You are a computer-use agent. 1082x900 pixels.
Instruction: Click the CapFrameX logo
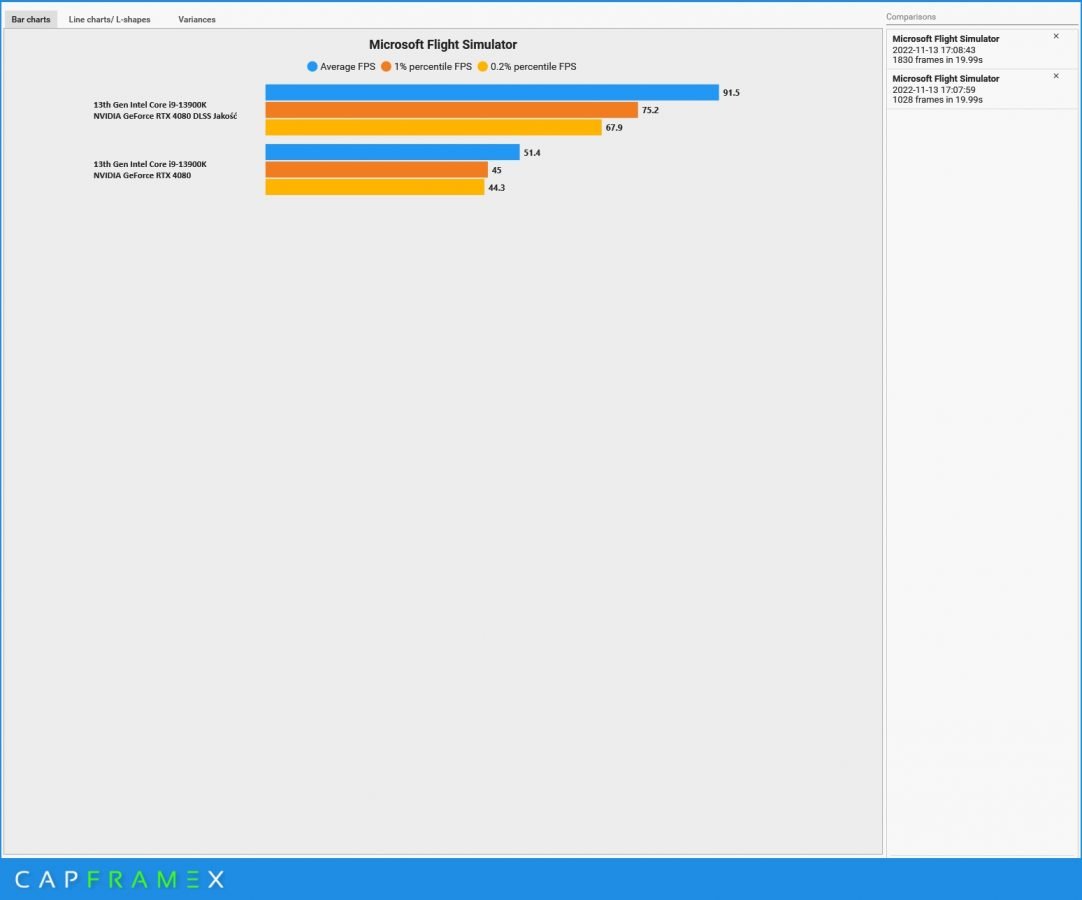(x=119, y=879)
